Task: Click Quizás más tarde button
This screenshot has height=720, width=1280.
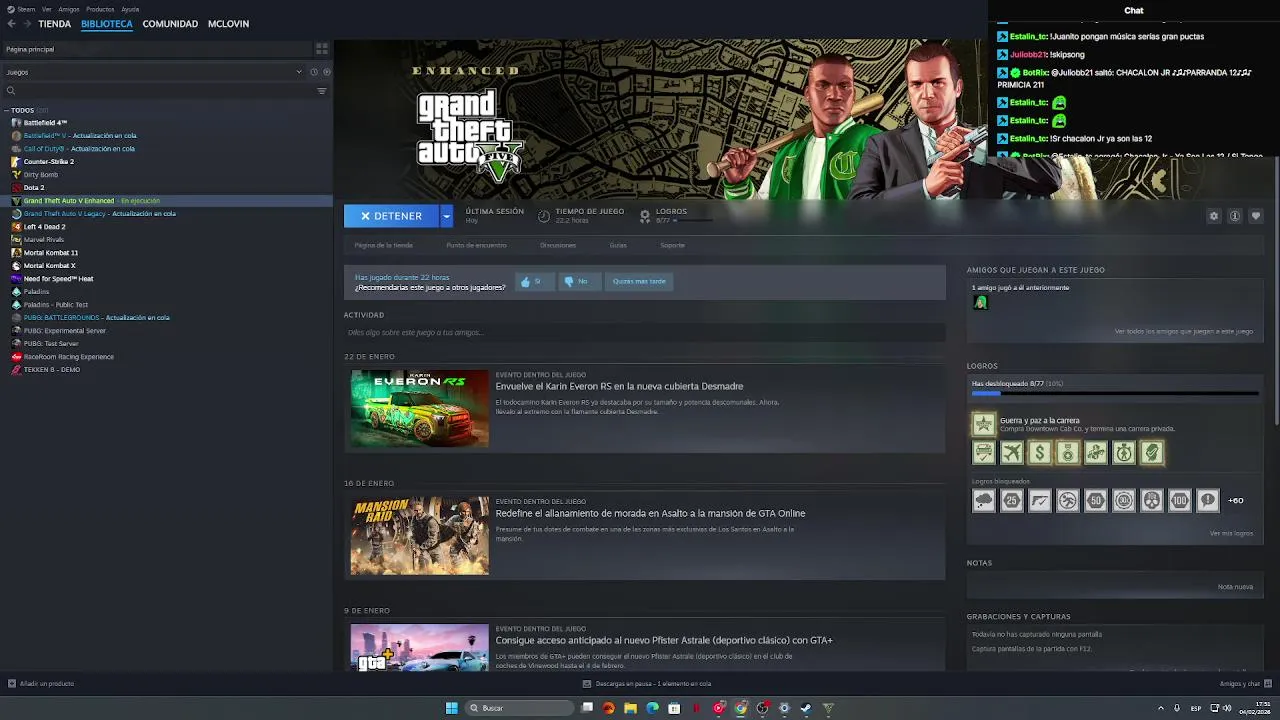Action: pos(639,282)
